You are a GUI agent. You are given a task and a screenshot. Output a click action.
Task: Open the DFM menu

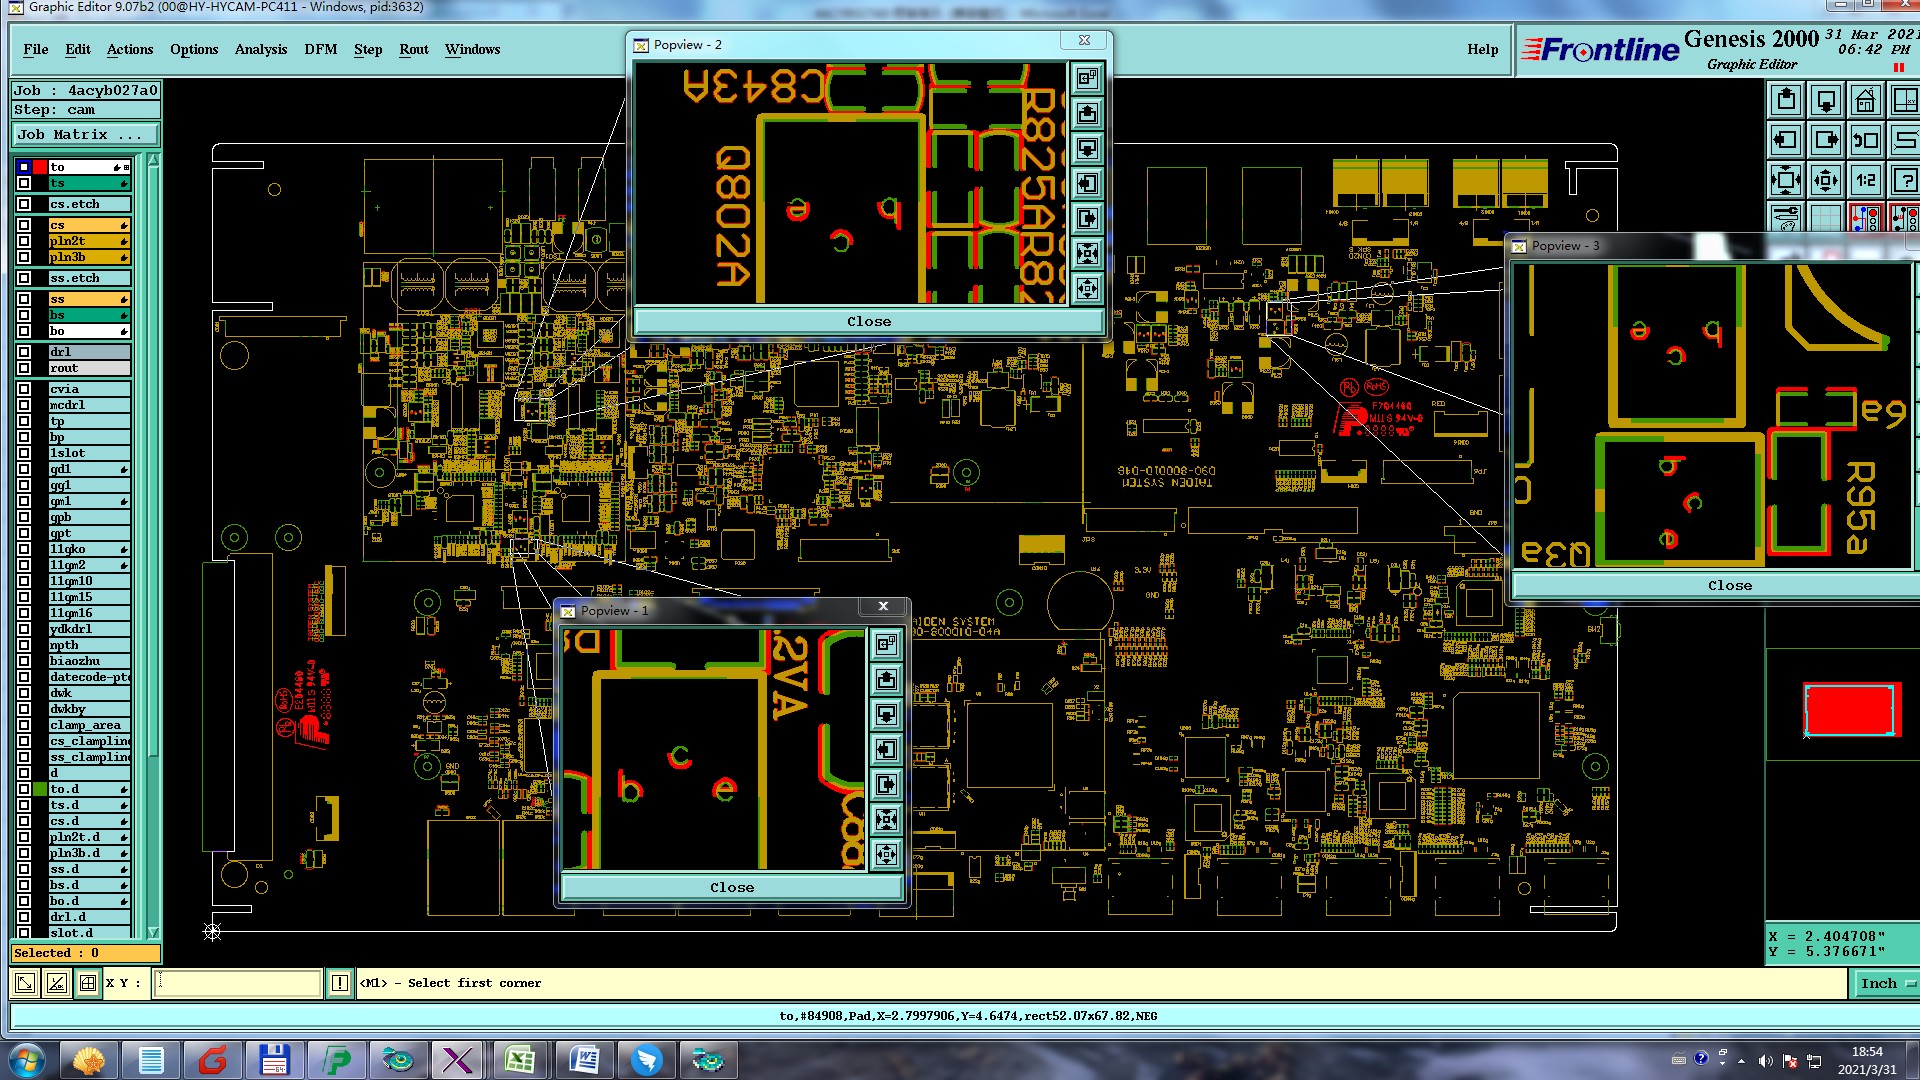pyautogui.click(x=320, y=49)
